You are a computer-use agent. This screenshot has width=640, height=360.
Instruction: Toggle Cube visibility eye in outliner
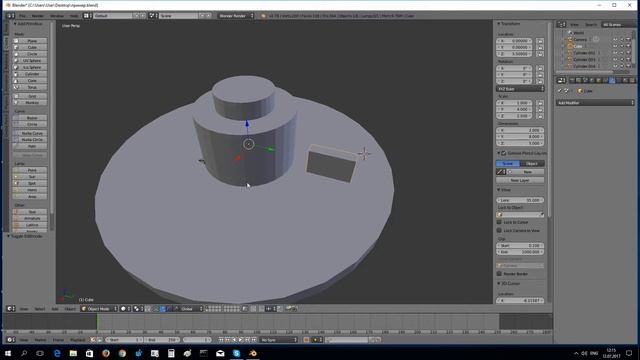coord(615,46)
